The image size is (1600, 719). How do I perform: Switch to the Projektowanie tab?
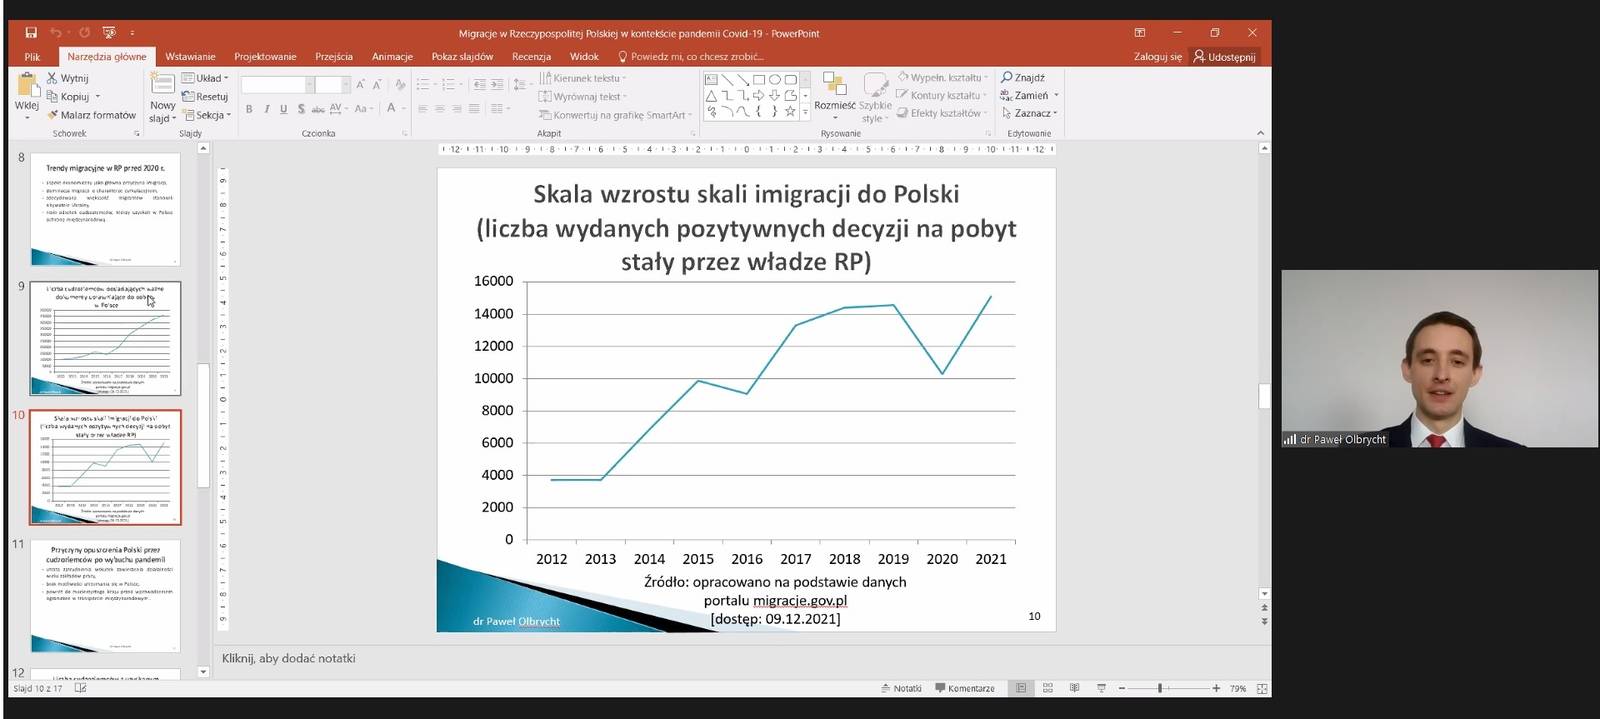(x=265, y=57)
